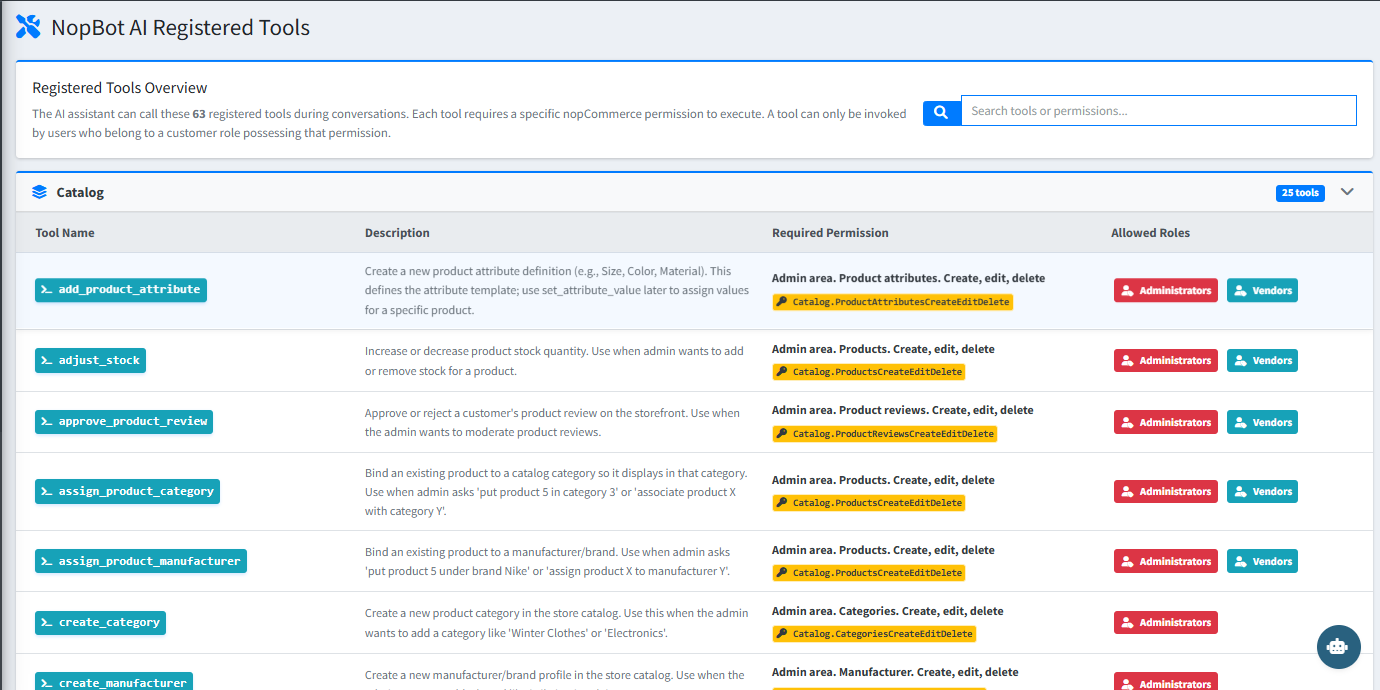1380x690 pixels.
Task: Click the Allowed Roles column header
Action: [1150, 233]
